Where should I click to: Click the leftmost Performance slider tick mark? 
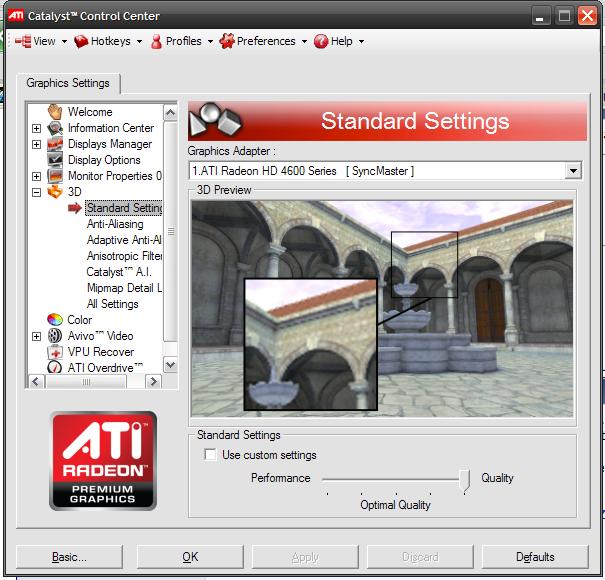click(x=328, y=494)
